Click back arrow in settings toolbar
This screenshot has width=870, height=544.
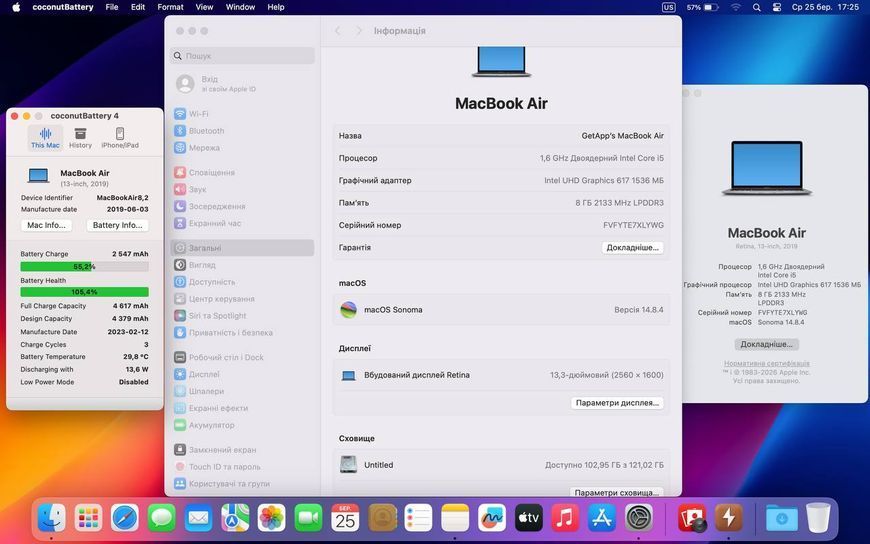click(x=337, y=31)
